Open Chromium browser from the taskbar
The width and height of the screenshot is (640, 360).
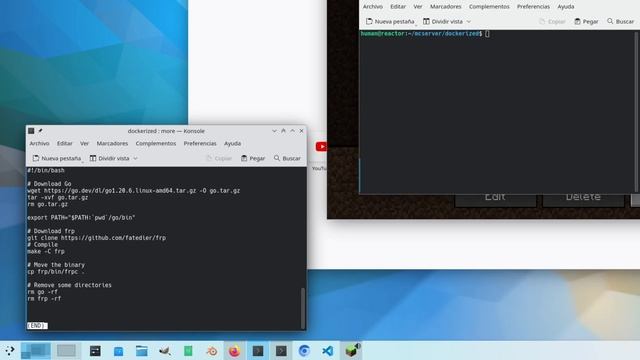click(304, 351)
